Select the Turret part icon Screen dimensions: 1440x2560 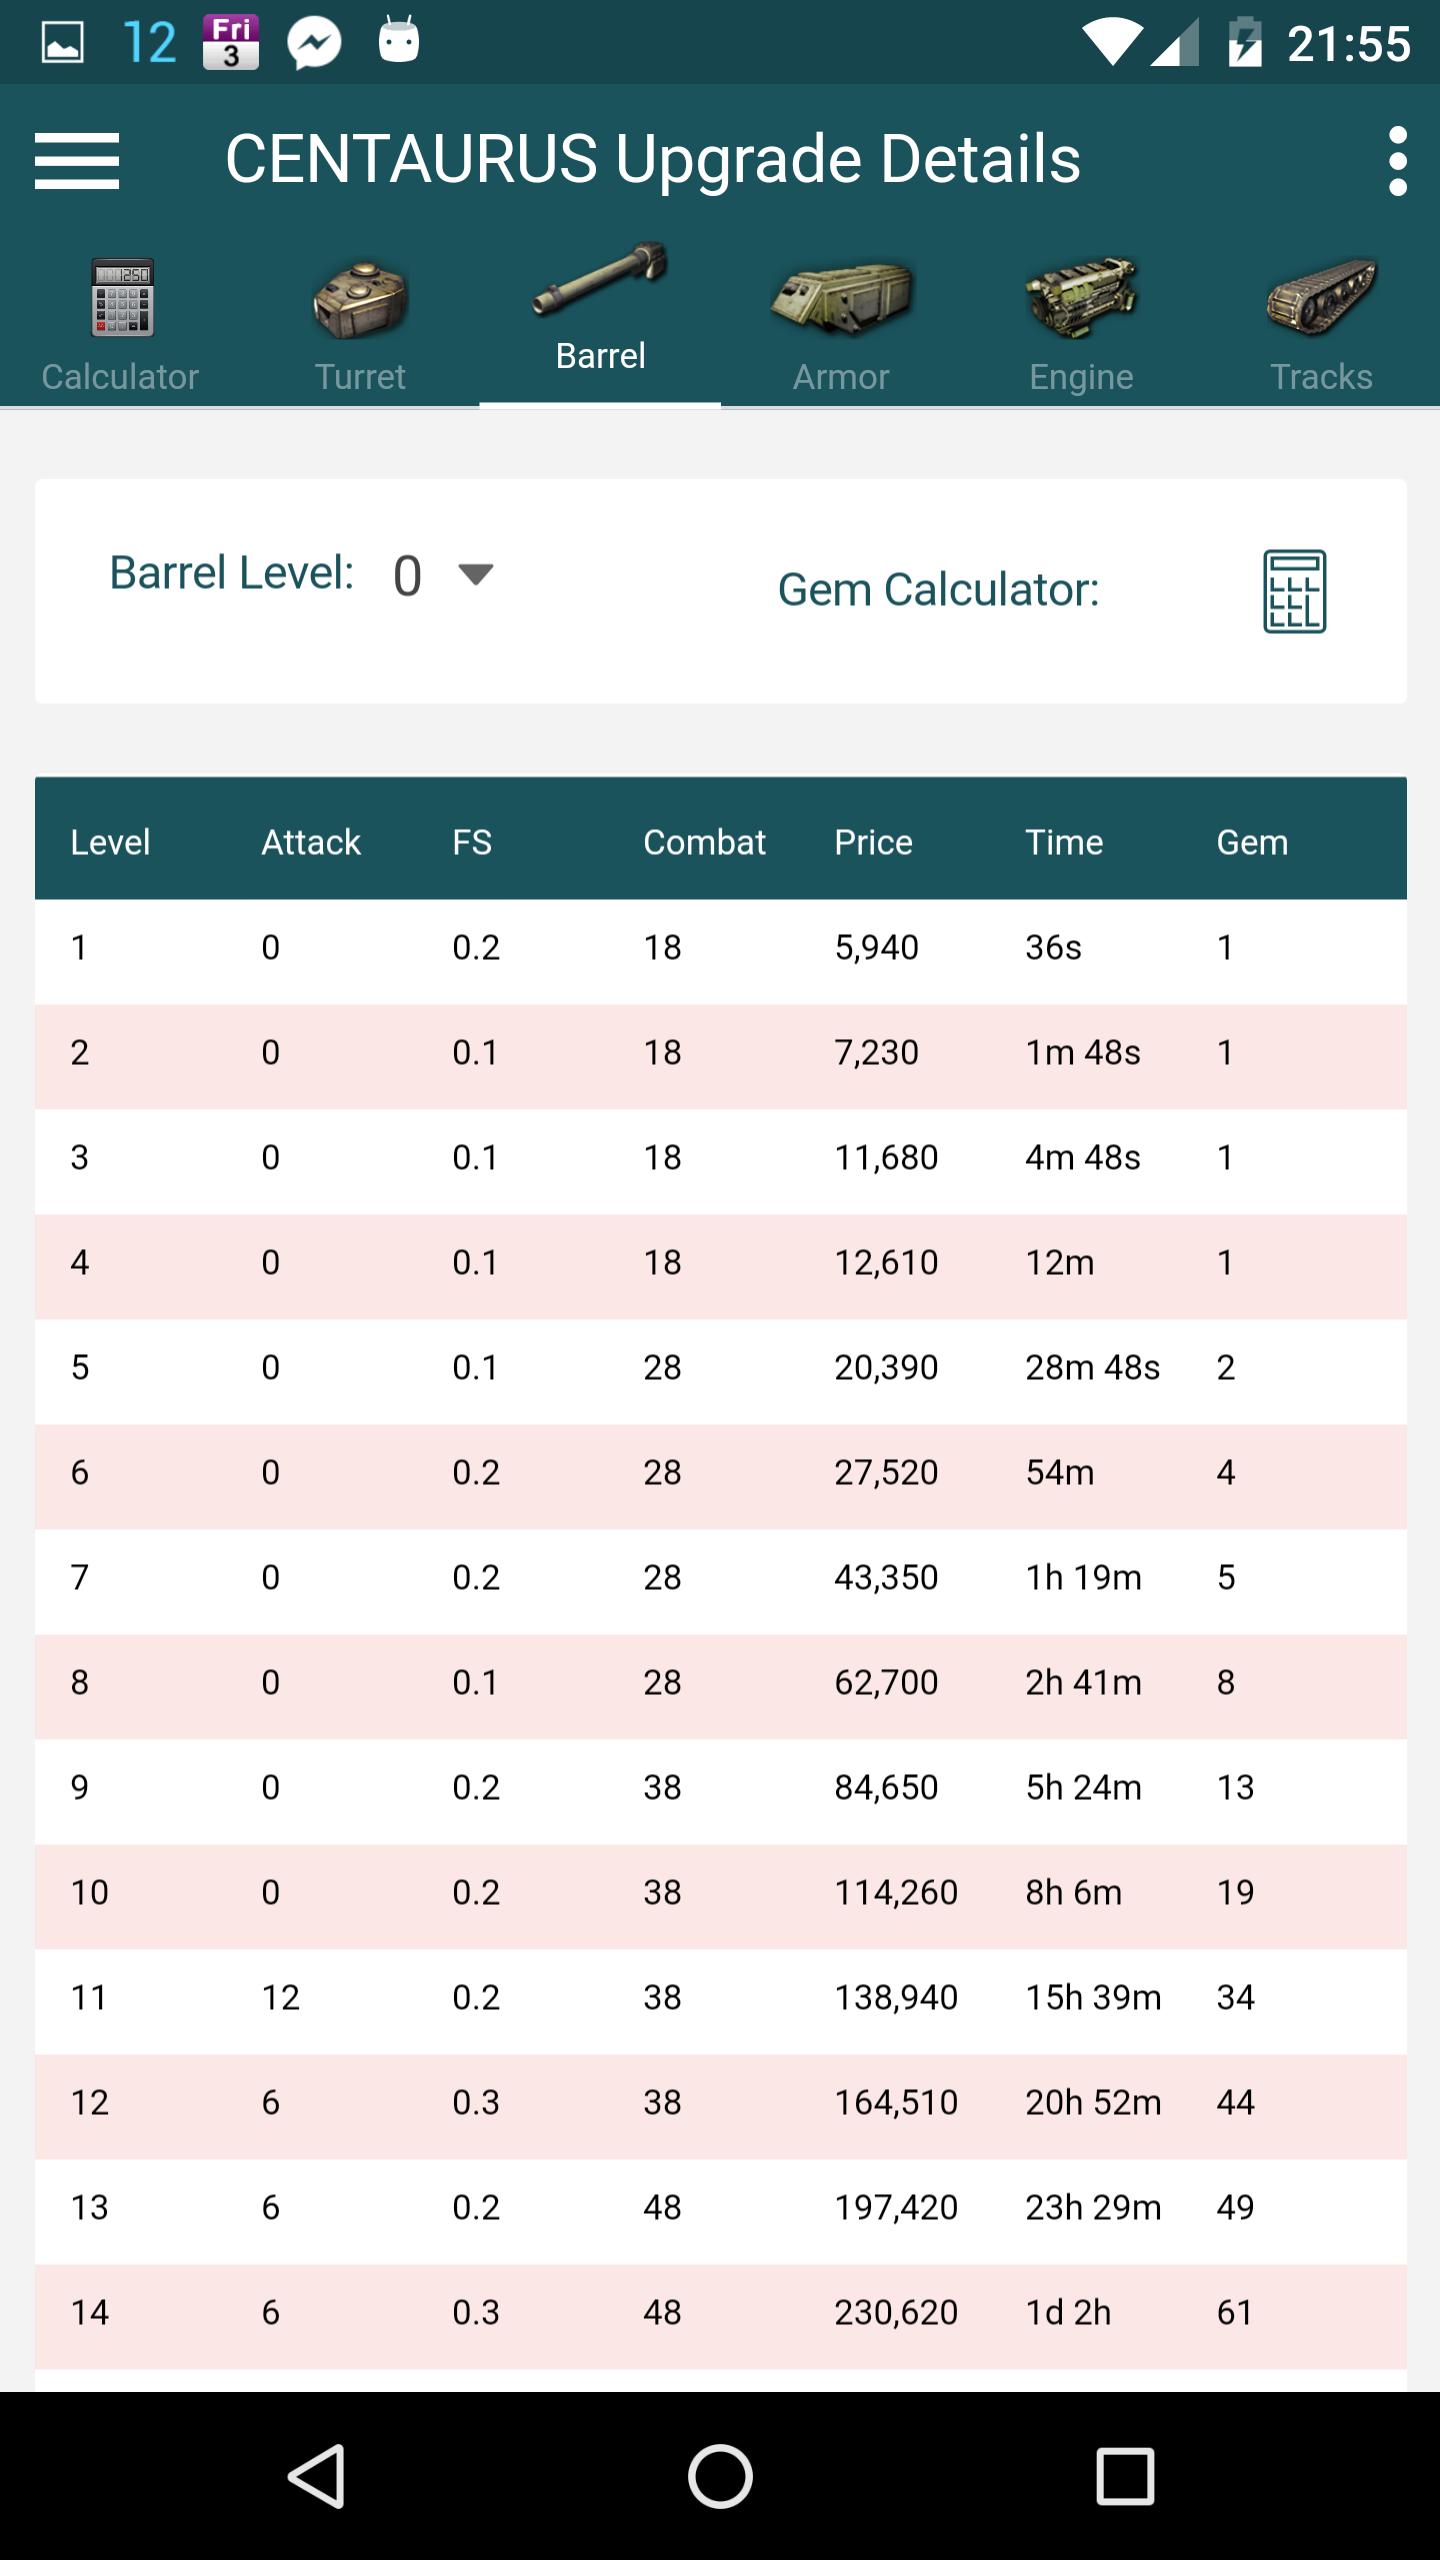click(360, 300)
